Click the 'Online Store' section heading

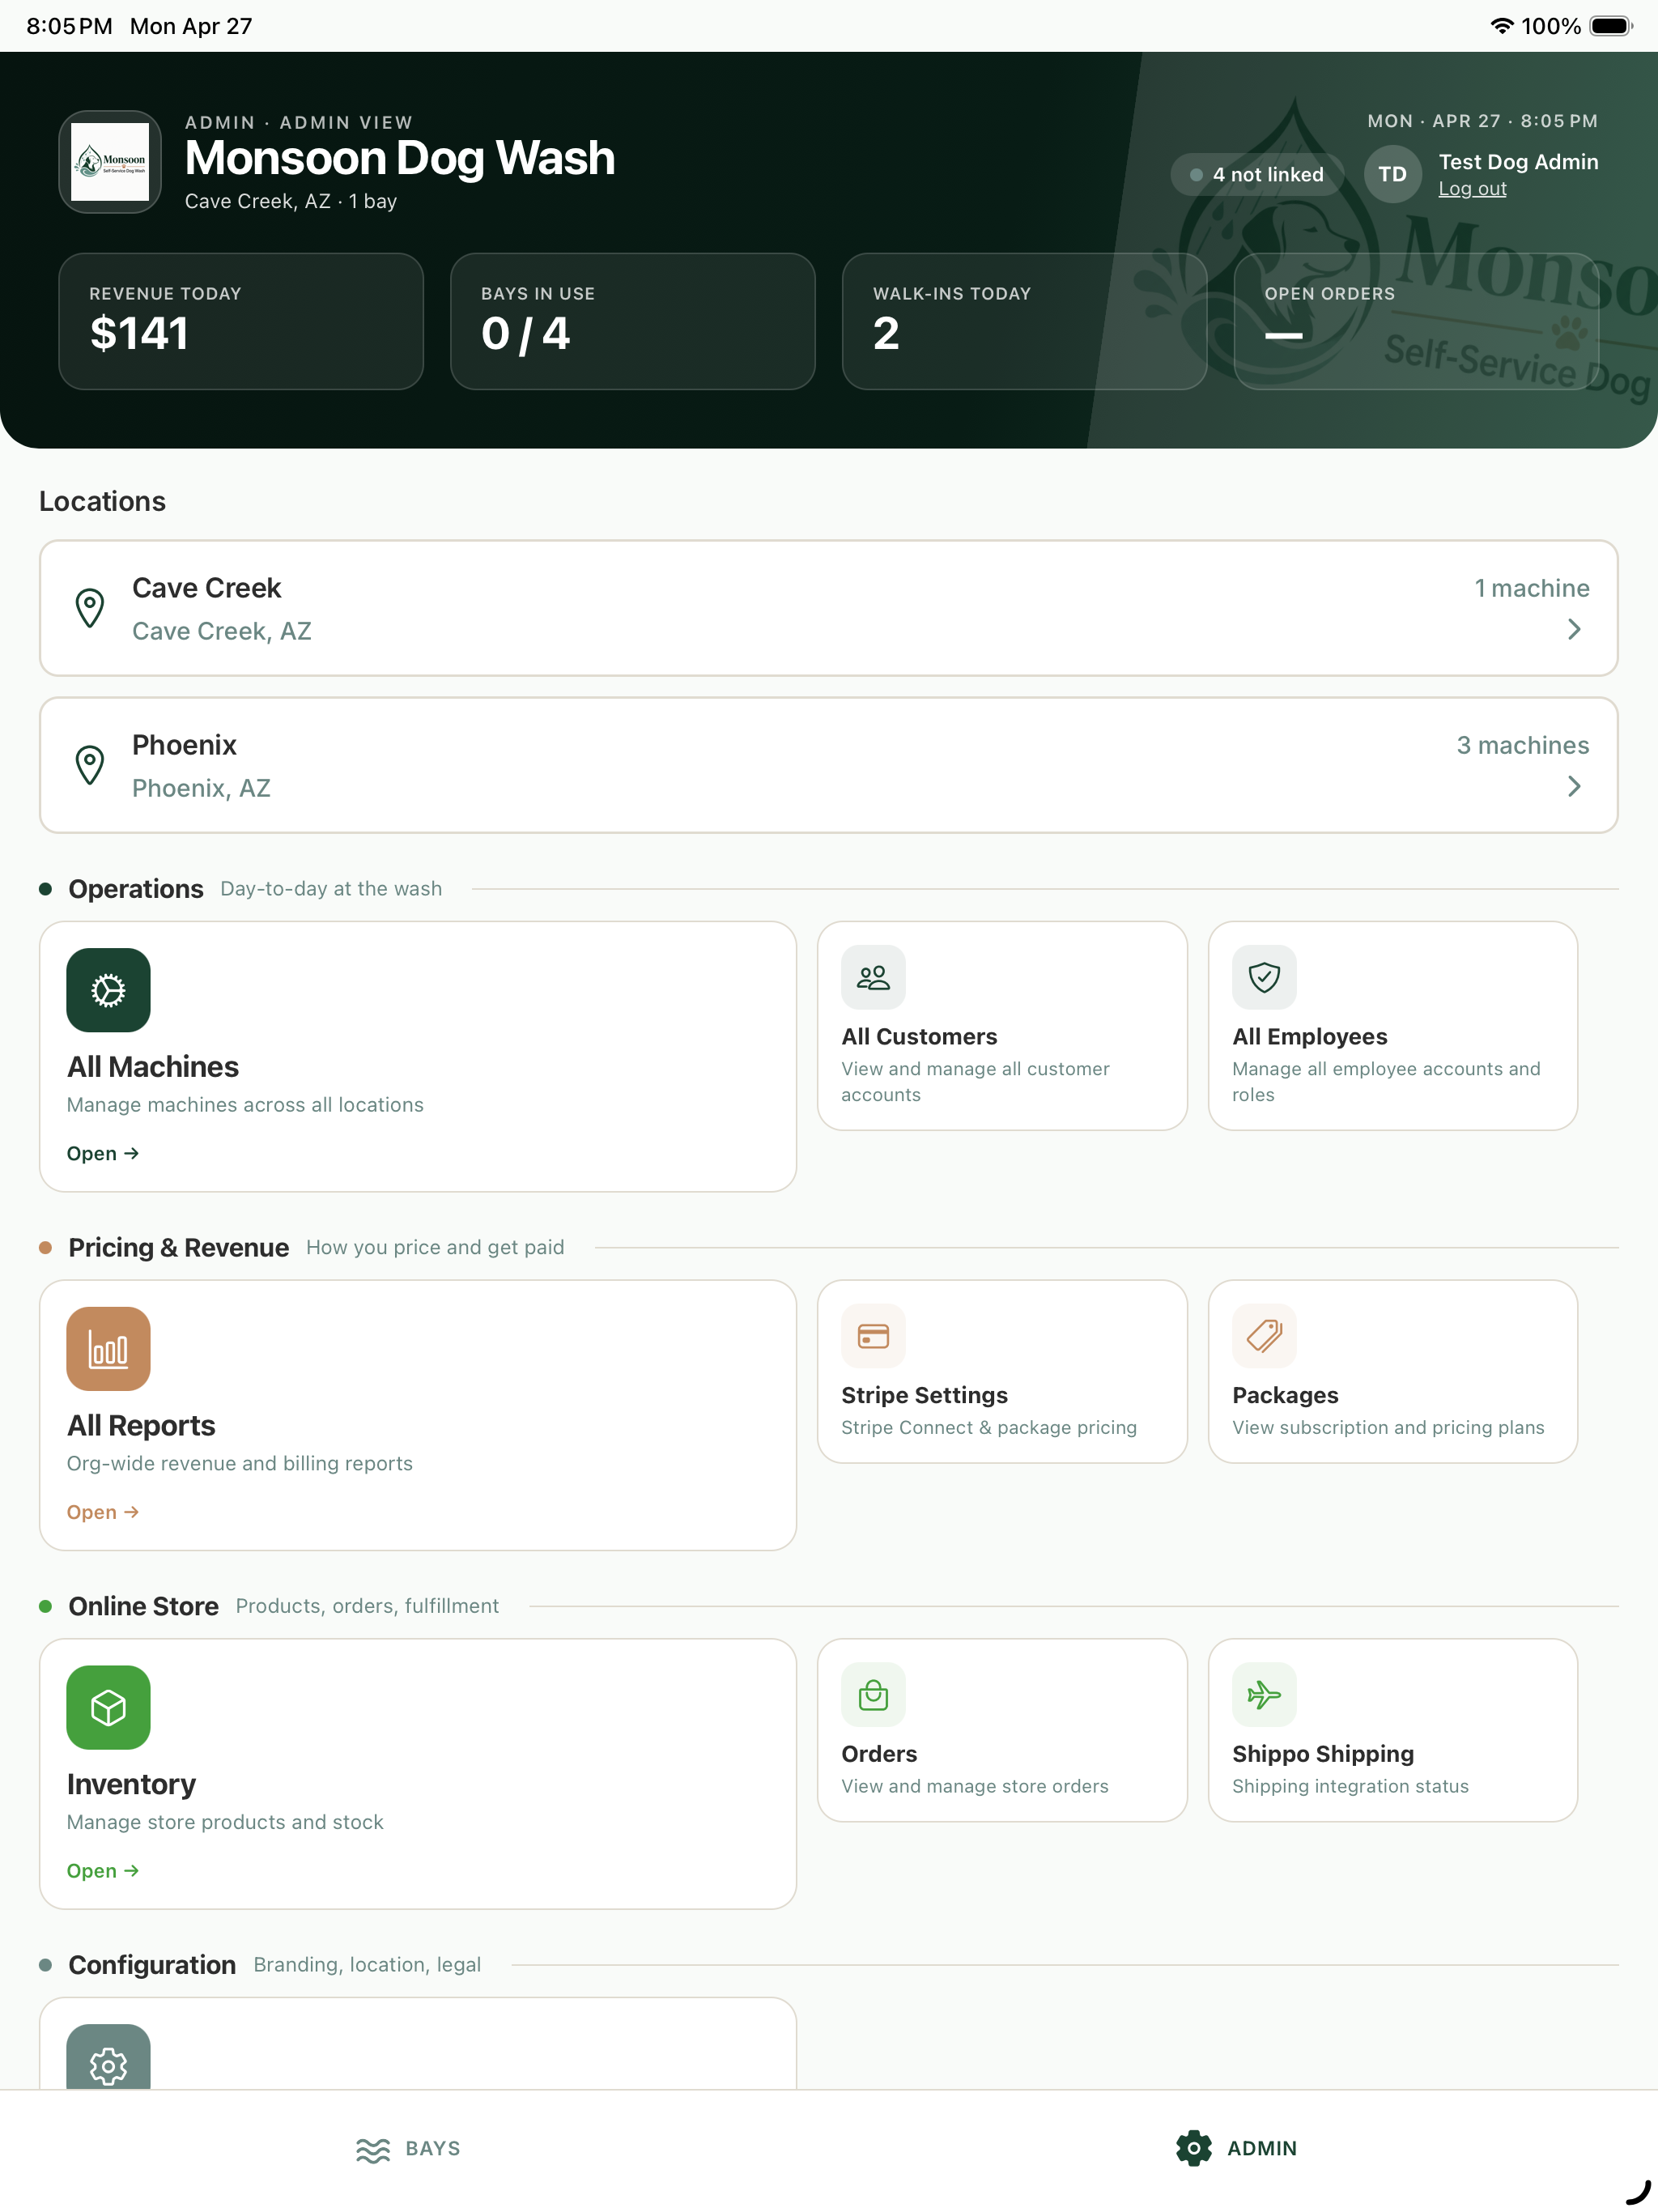[144, 1606]
